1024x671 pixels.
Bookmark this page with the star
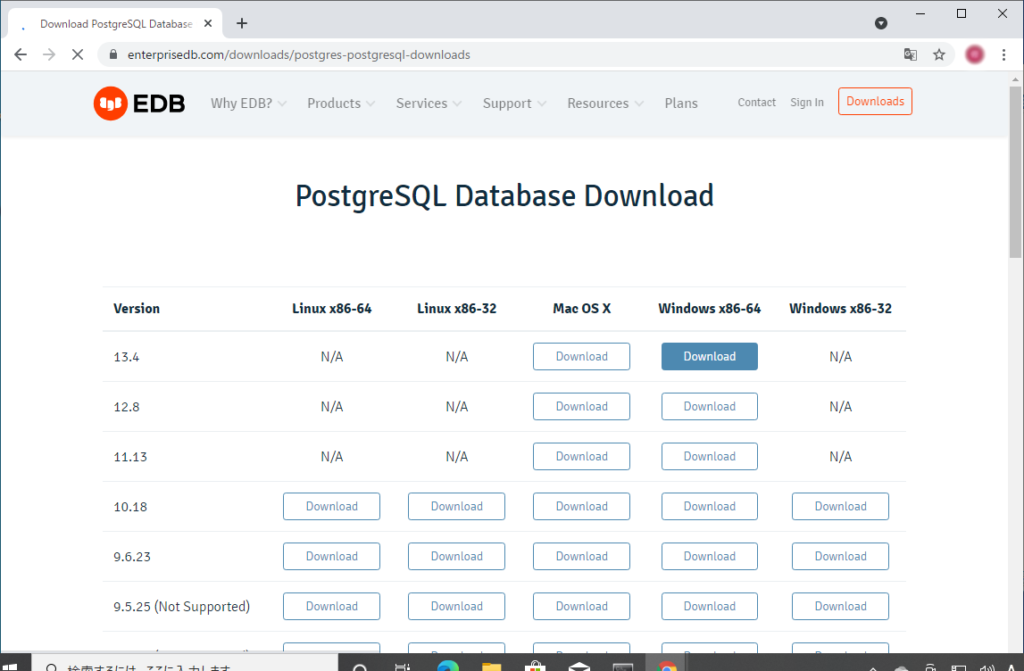pos(939,55)
